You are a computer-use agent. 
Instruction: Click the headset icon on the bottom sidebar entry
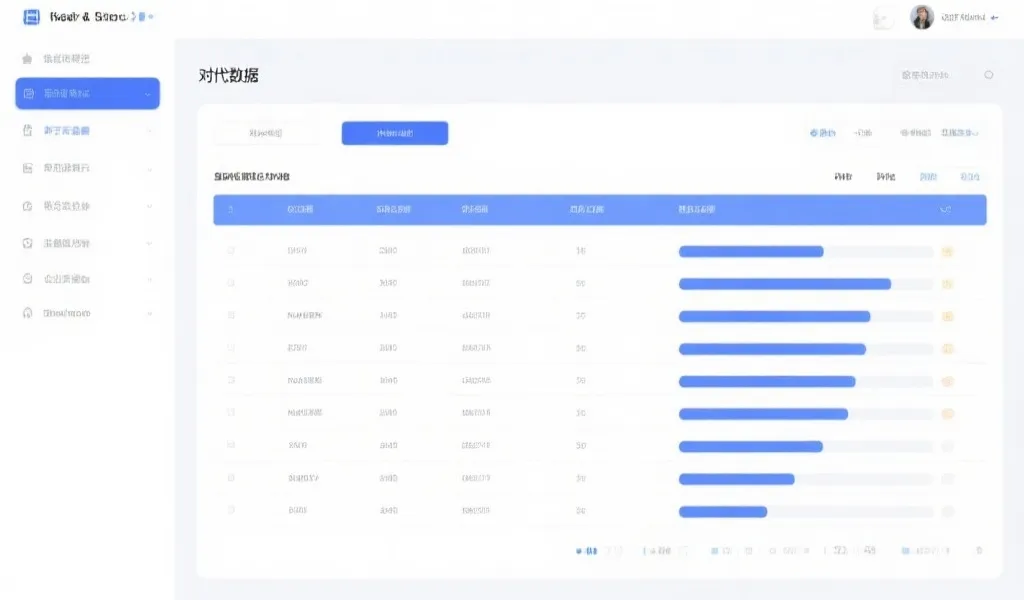coord(29,312)
